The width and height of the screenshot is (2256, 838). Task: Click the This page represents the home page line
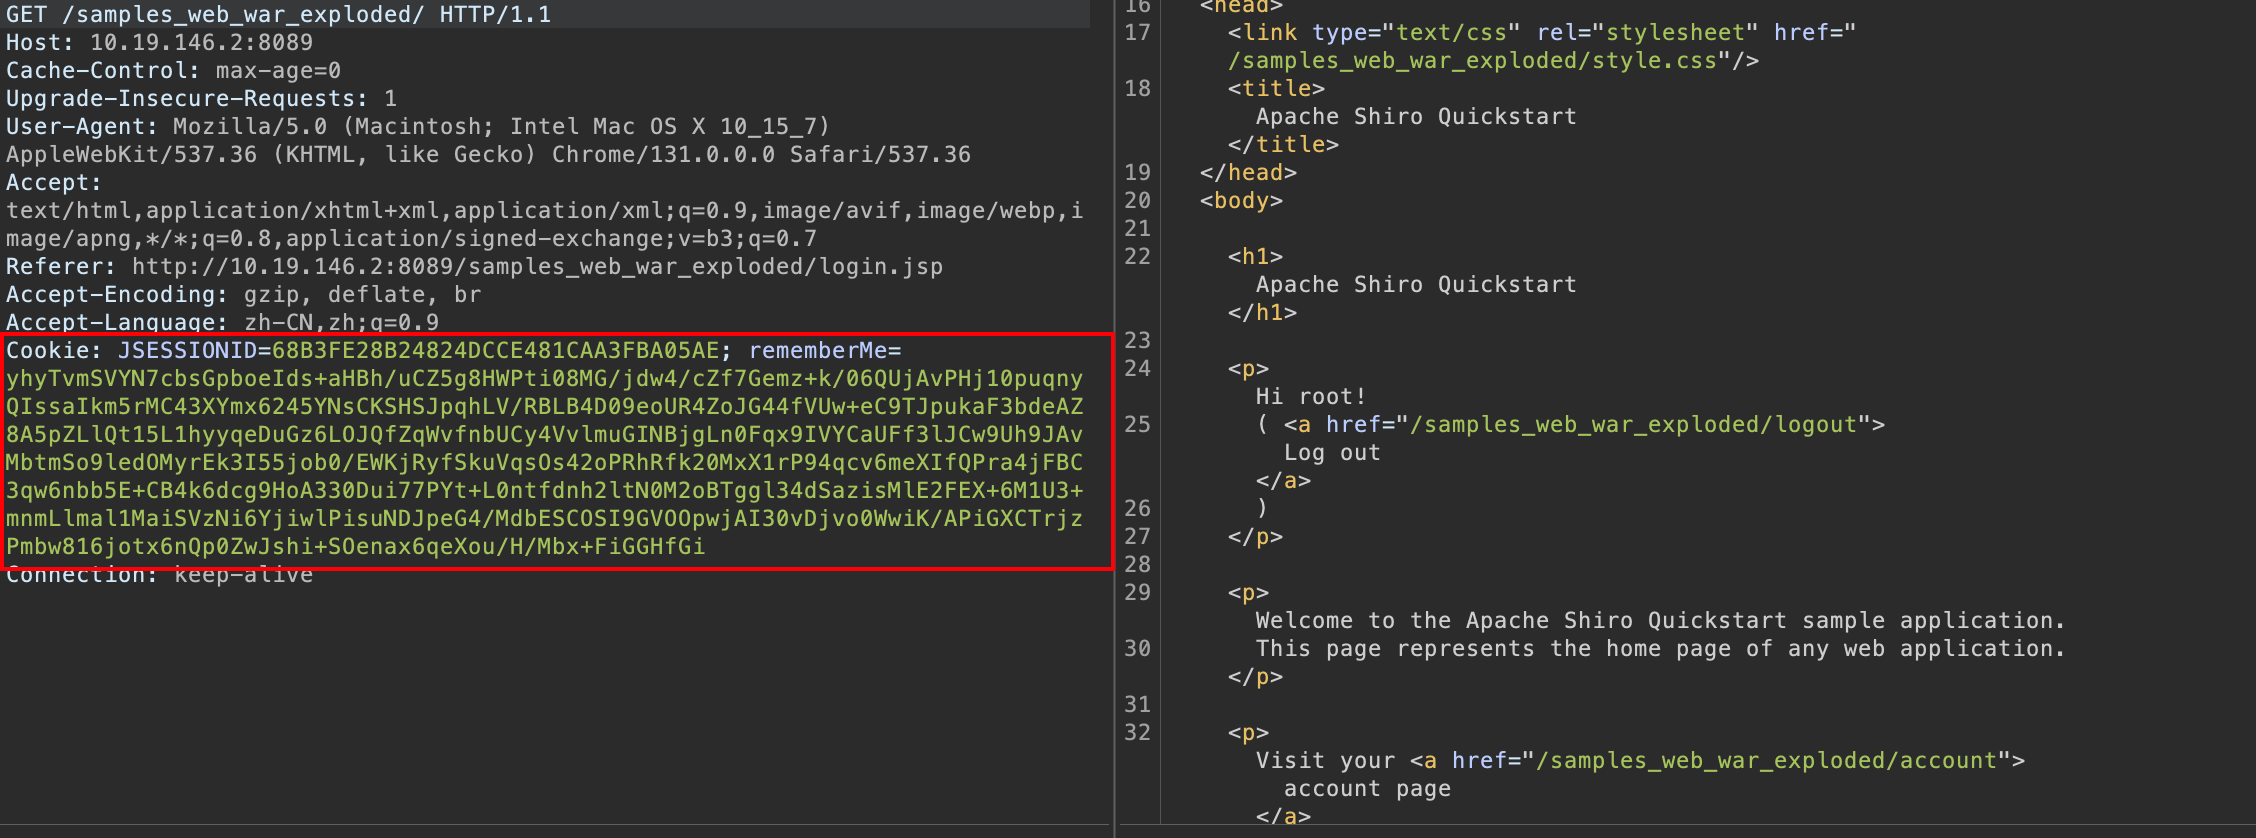tap(1661, 648)
